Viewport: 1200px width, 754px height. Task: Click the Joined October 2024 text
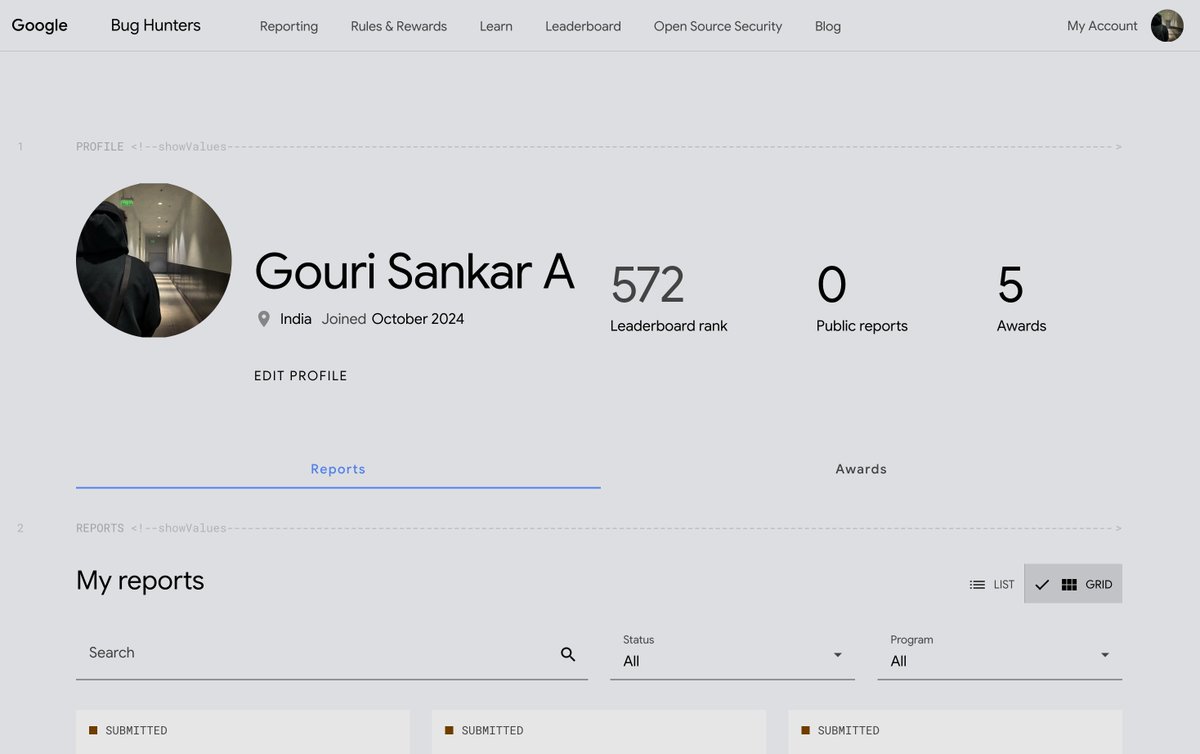tap(393, 319)
